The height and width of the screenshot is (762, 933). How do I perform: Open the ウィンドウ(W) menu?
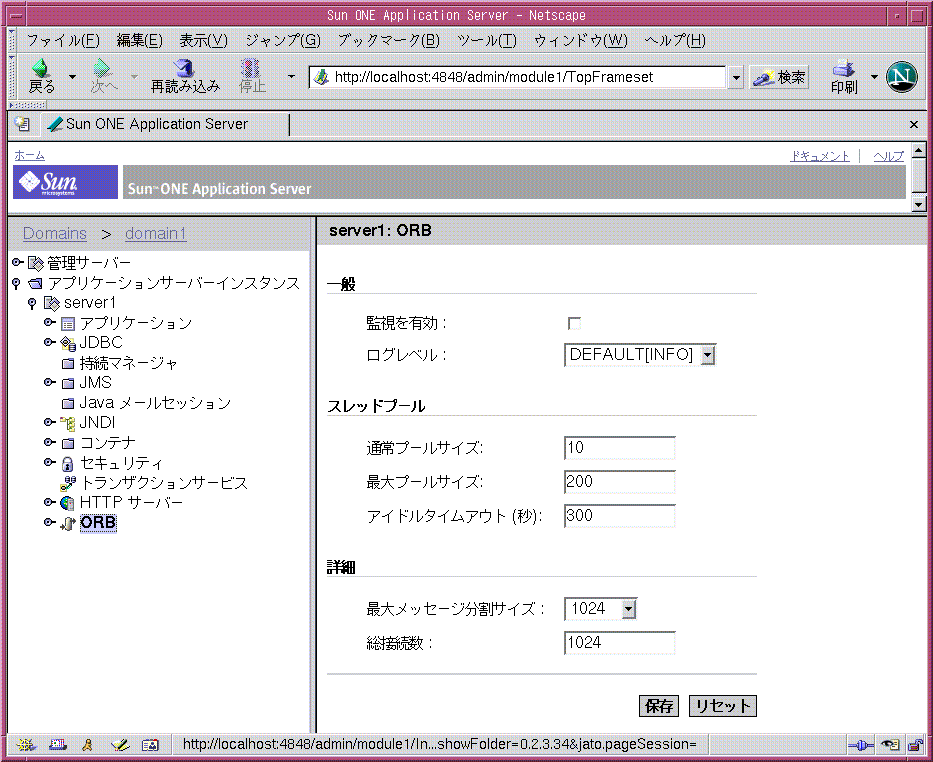581,40
